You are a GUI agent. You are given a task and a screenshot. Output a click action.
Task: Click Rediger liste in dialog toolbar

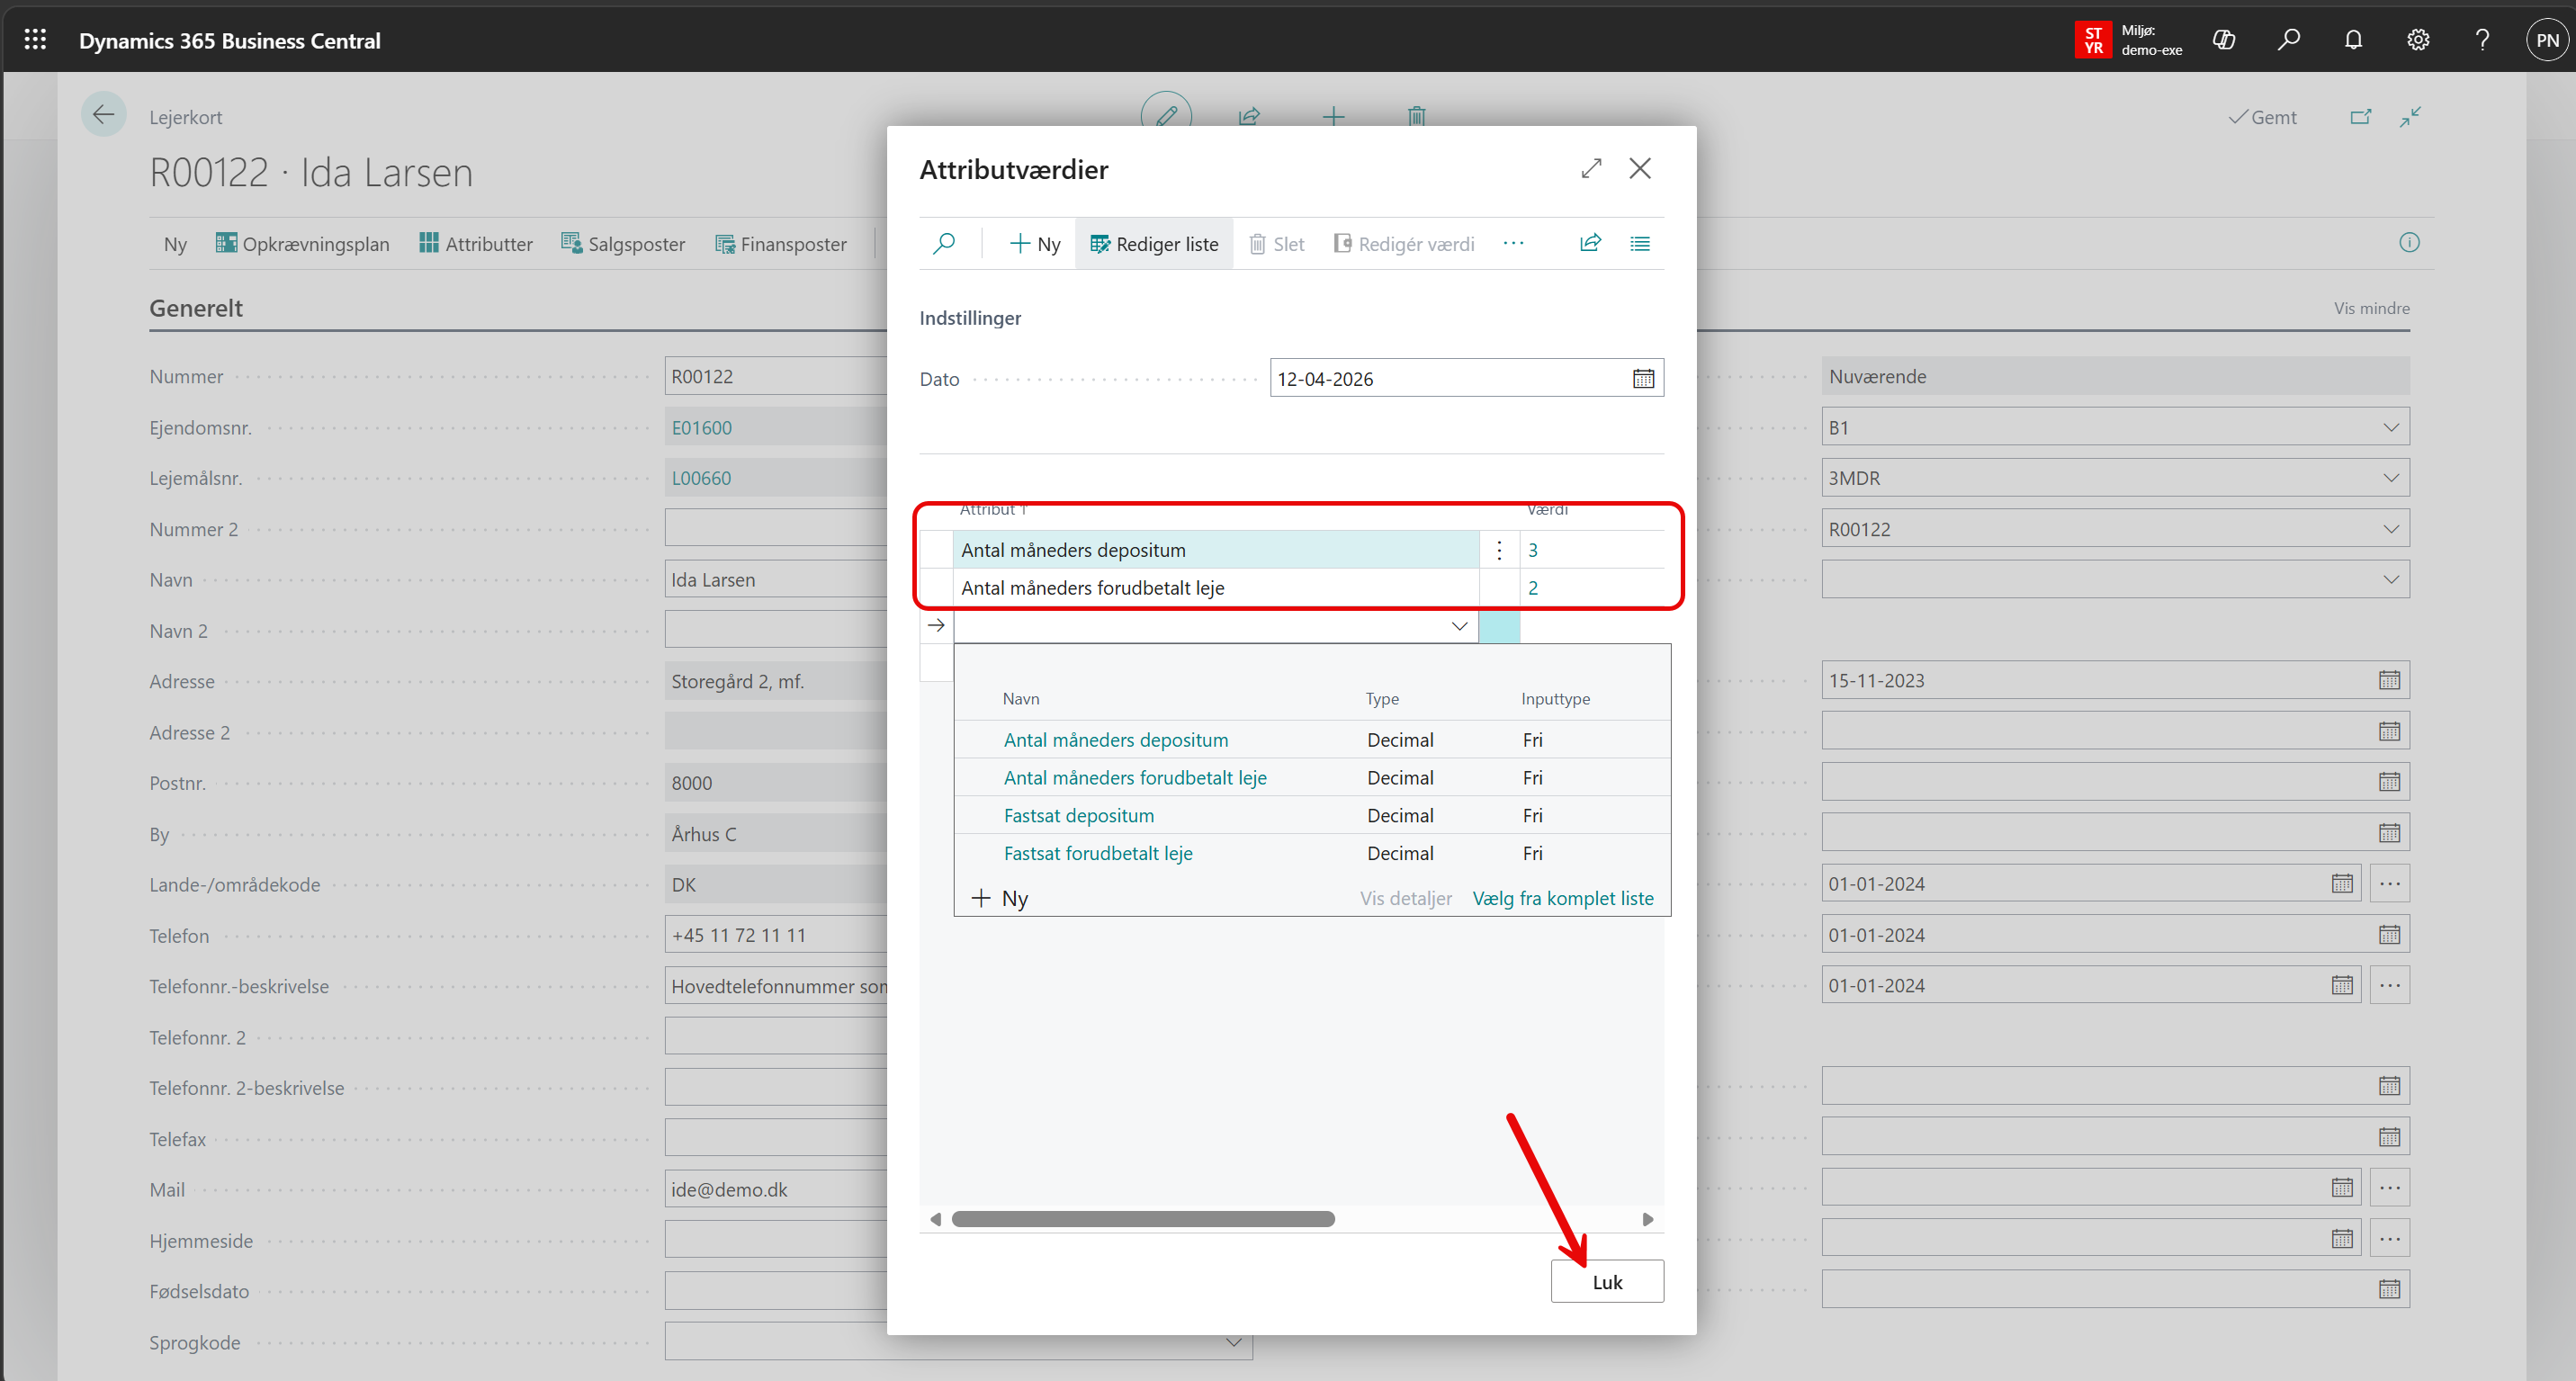click(x=1154, y=244)
